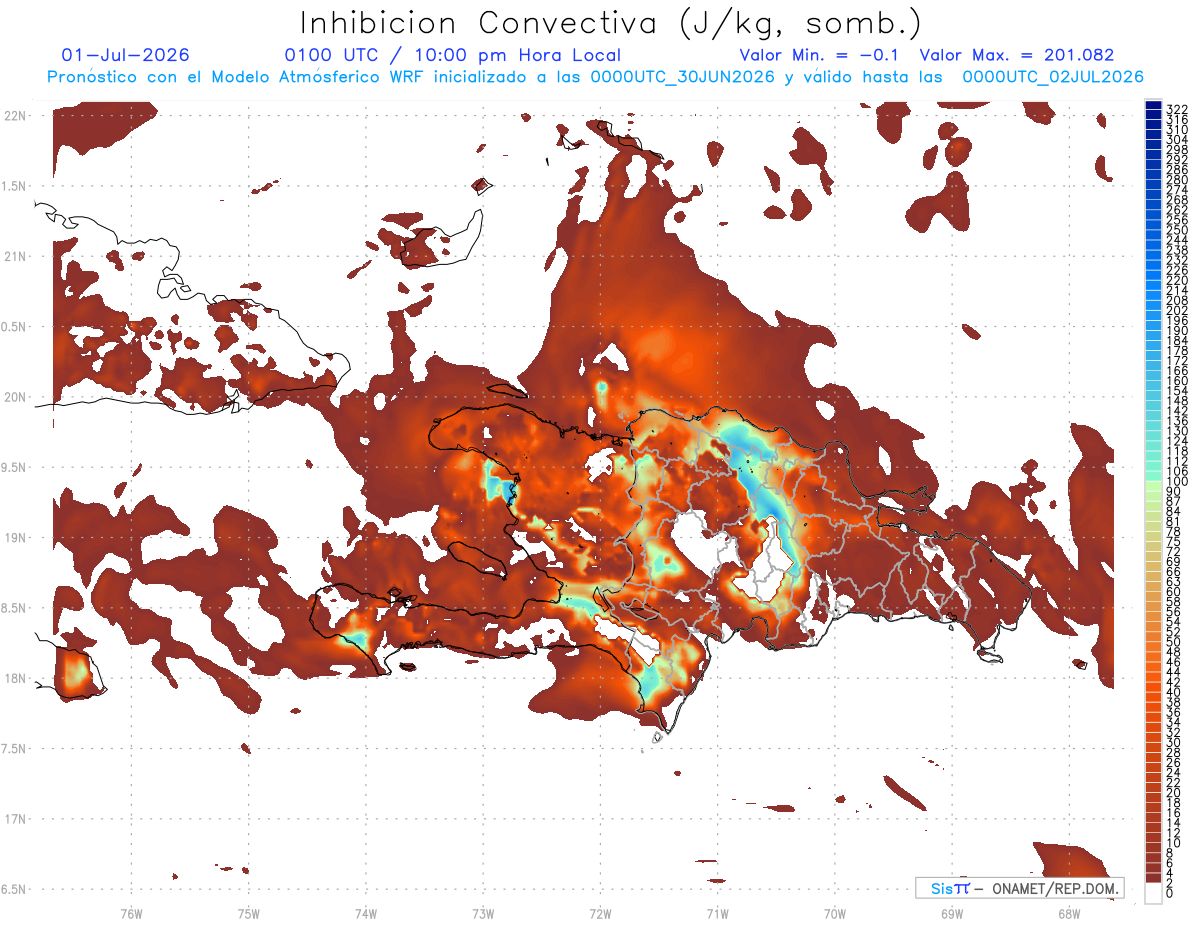Click the darkest blue color scale swatch labeled 322
Viewport: 1200px width, 927px height.
[1153, 107]
